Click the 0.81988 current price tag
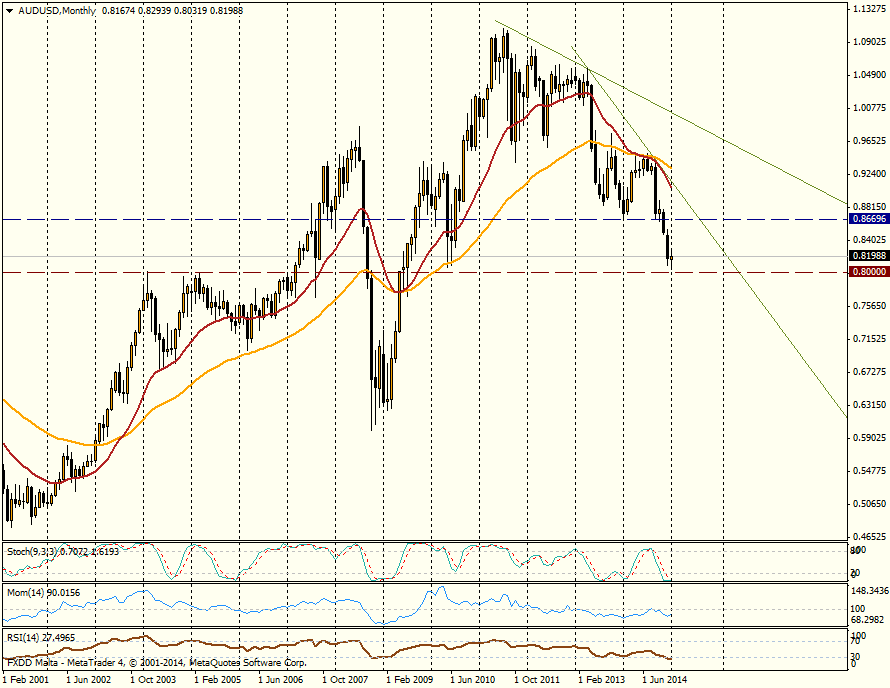This screenshot has height=688, width=890. coord(866,256)
